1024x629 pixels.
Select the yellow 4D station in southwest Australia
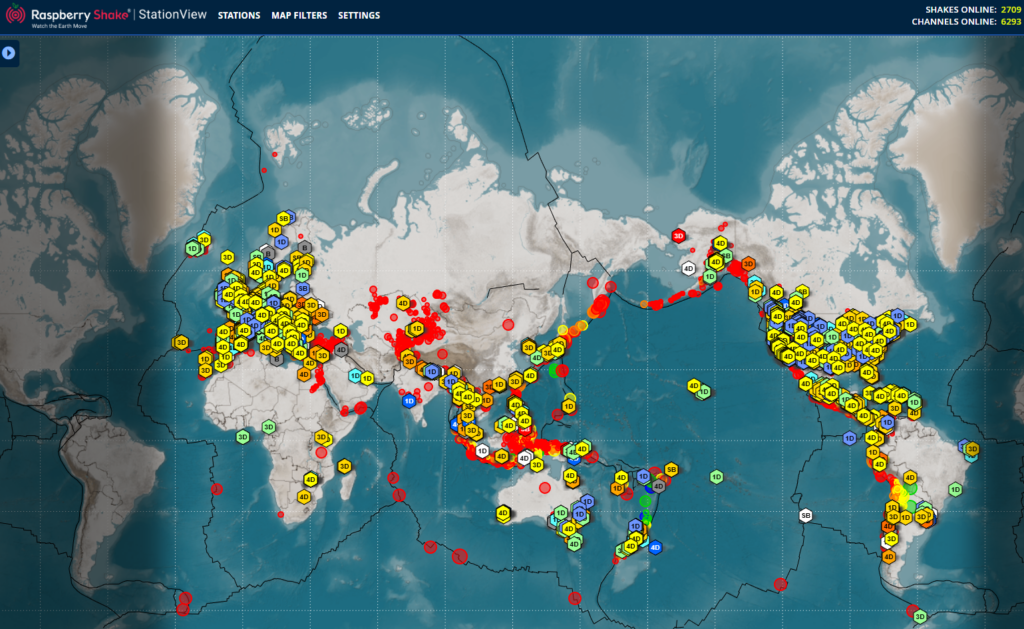[x=503, y=513]
